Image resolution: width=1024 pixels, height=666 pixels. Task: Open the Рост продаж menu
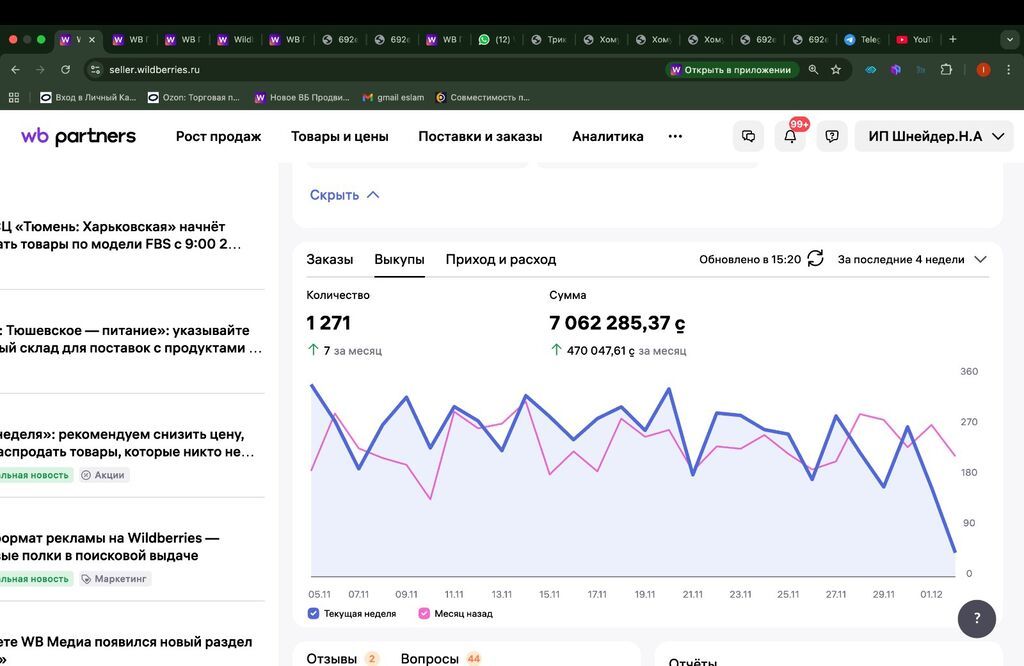pos(218,136)
